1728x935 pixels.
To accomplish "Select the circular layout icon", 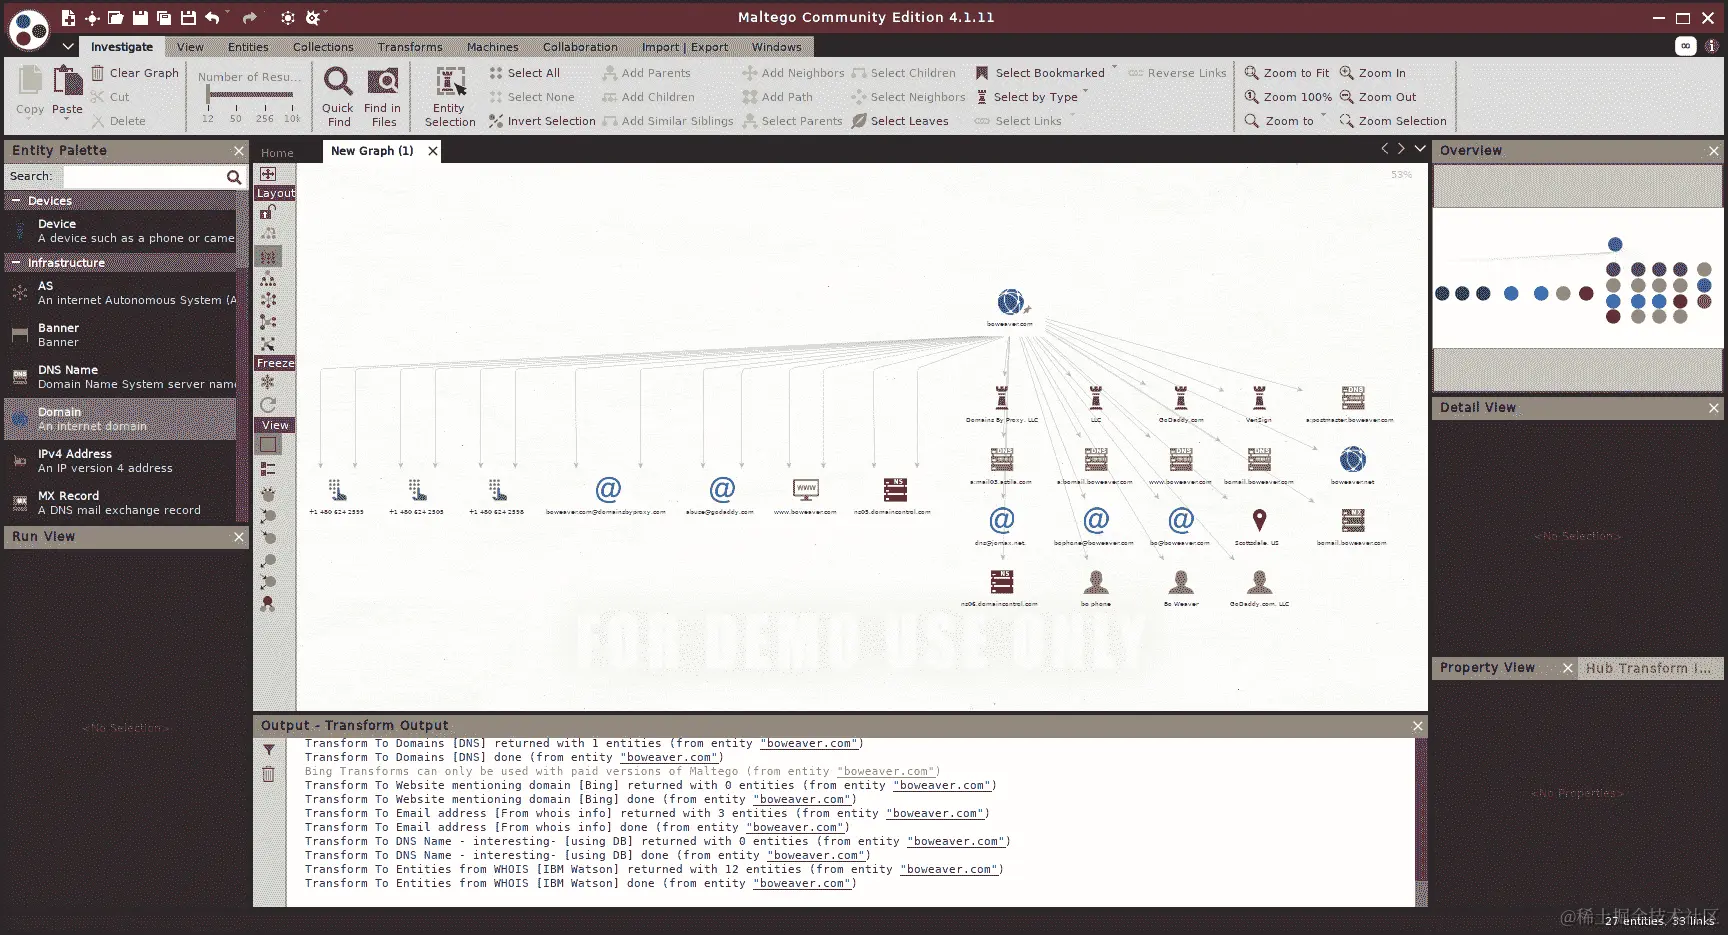I will pyautogui.click(x=268, y=300).
